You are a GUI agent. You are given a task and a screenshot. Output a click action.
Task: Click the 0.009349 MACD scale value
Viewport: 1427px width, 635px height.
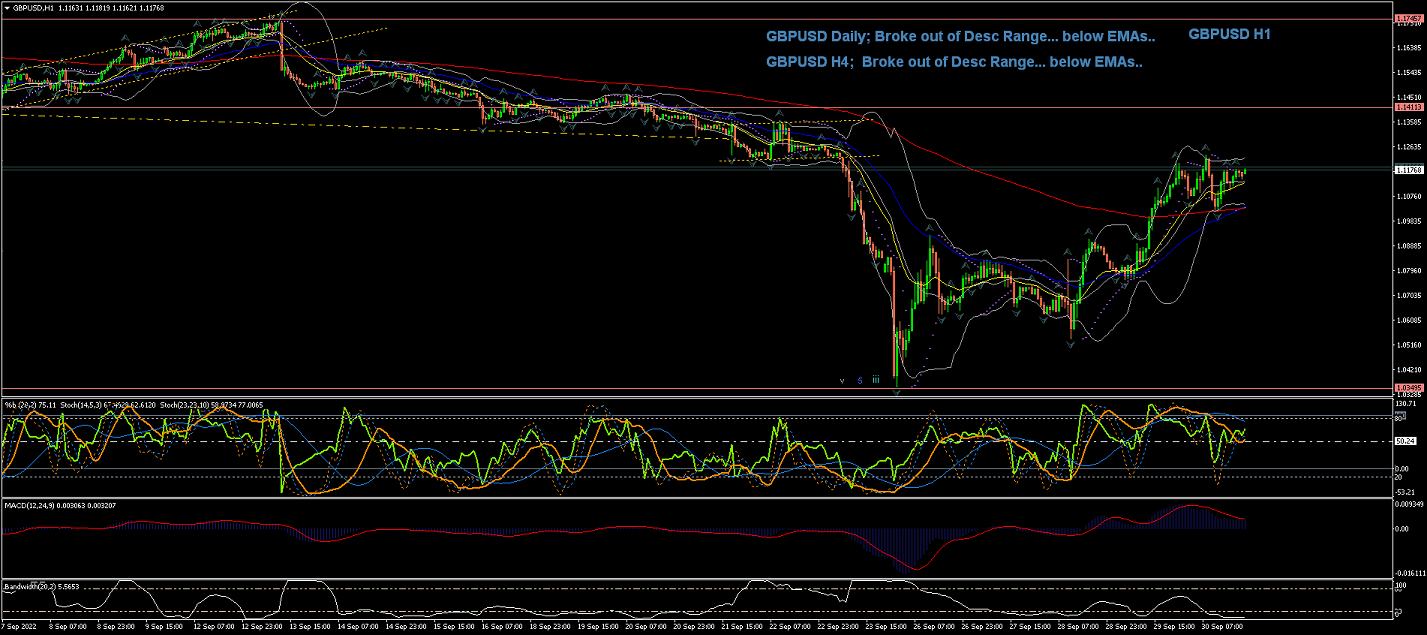tap(1409, 504)
